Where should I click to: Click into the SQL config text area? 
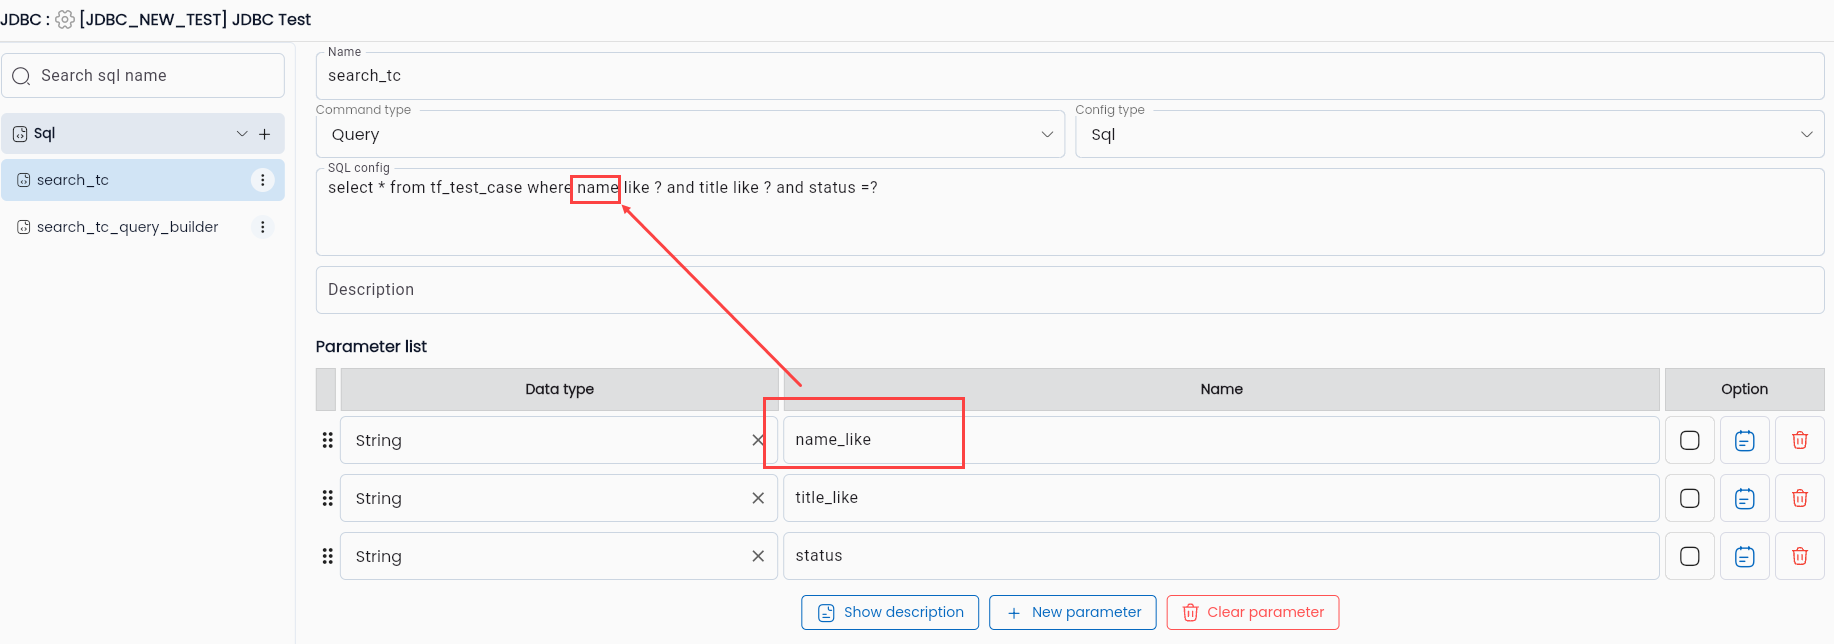pyautogui.click(x=1070, y=212)
